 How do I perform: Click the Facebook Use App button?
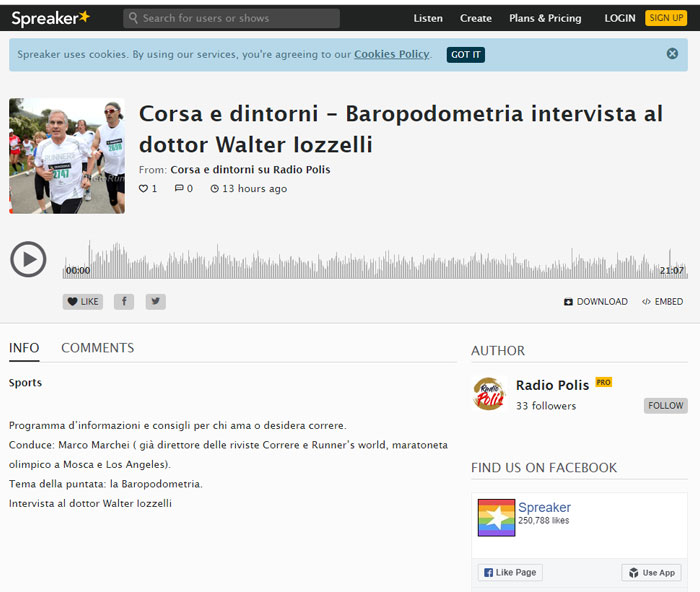pos(651,572)
